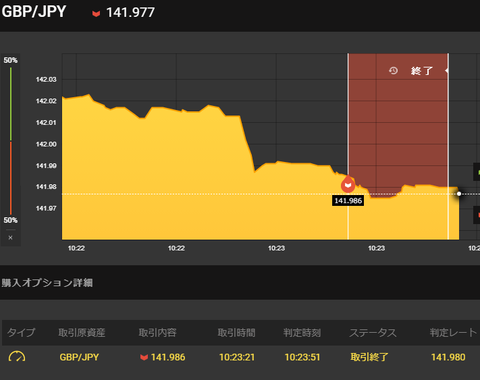Click the 終了 label on the chart

422,71
